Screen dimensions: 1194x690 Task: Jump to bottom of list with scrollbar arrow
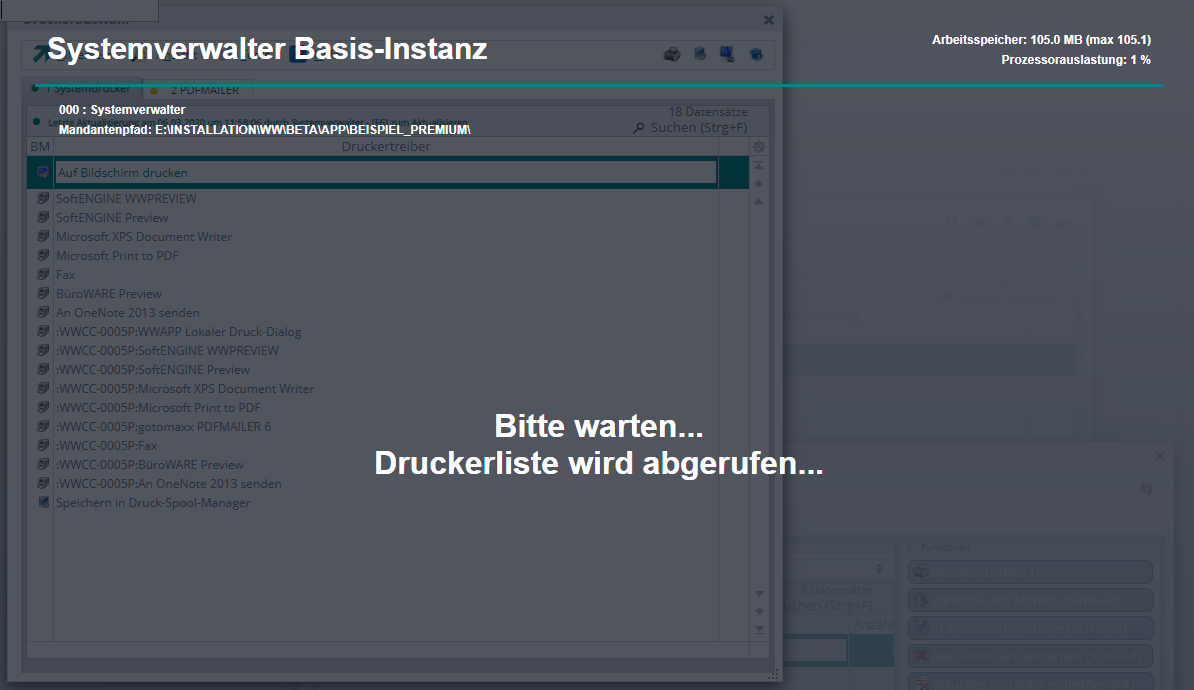[x=759, y=629]
